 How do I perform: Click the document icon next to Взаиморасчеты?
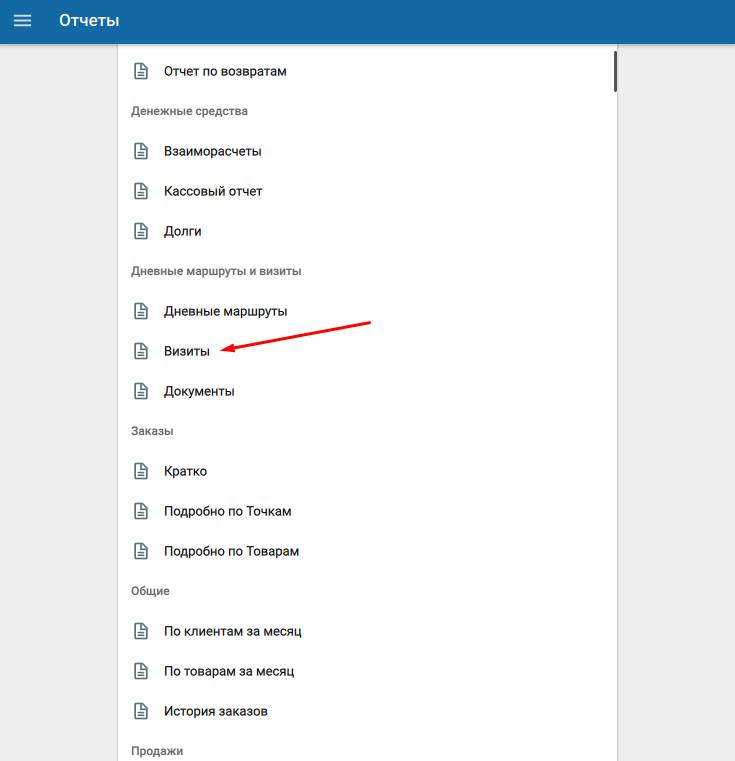[141, 151]
